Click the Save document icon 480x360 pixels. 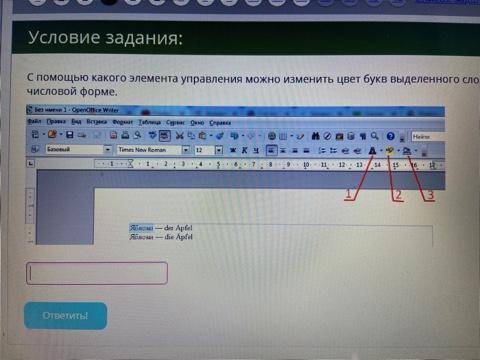pos(70,135)
